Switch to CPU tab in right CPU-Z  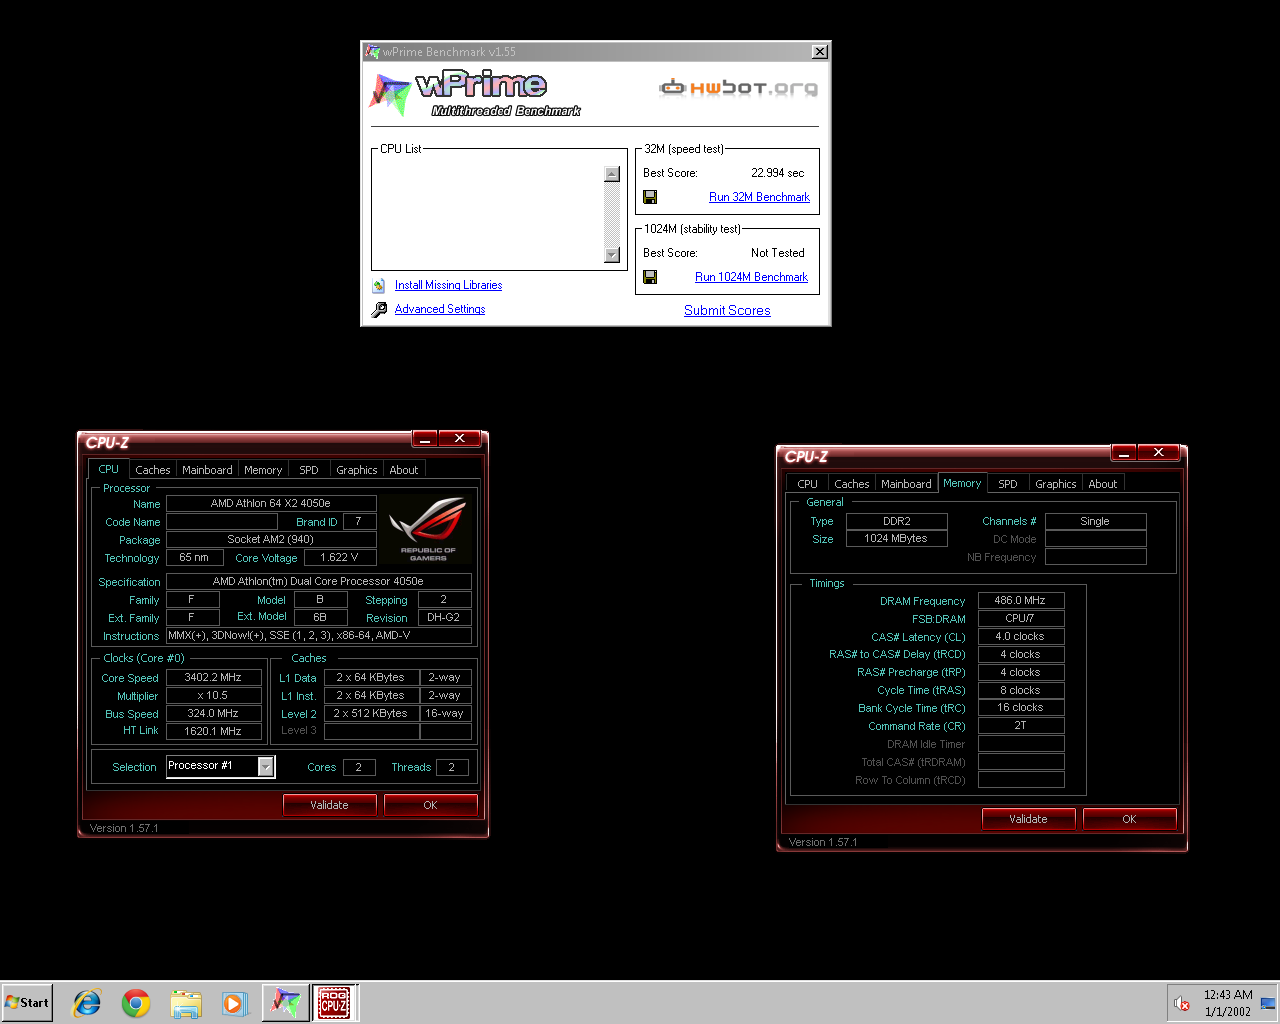pos(807,484)
